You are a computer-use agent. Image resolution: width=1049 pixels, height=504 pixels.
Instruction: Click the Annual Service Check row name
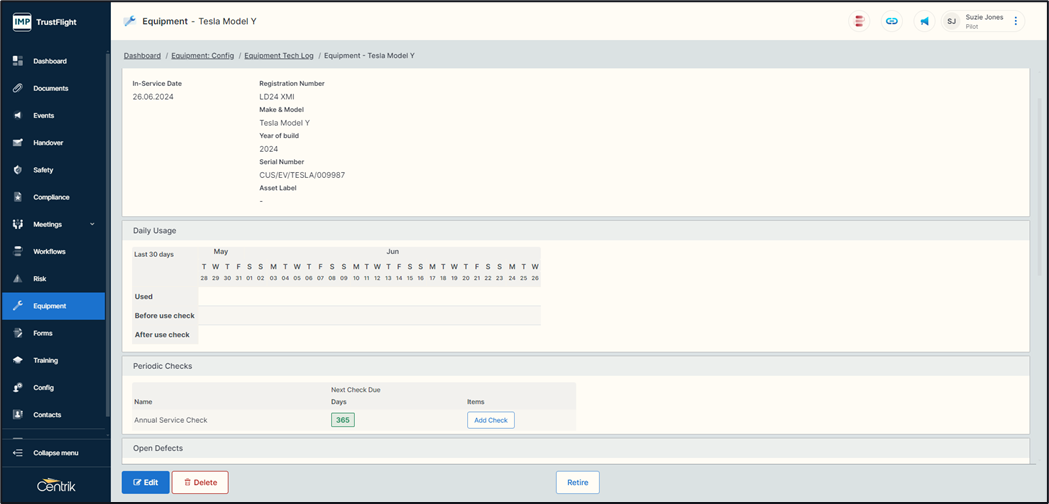pos(171,420)
